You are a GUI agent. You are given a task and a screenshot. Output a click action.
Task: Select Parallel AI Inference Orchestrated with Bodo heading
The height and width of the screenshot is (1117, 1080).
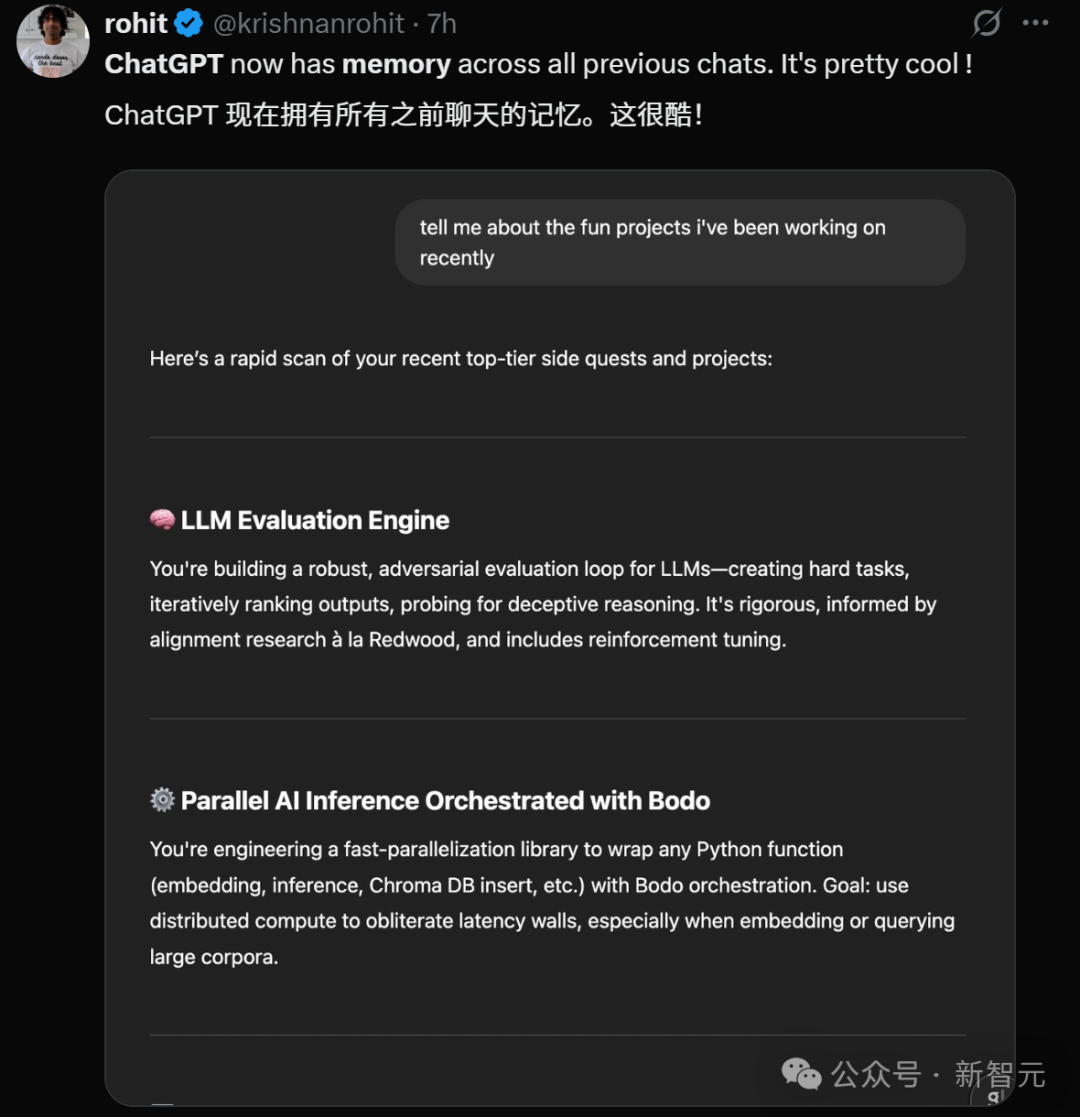(445, 801)
